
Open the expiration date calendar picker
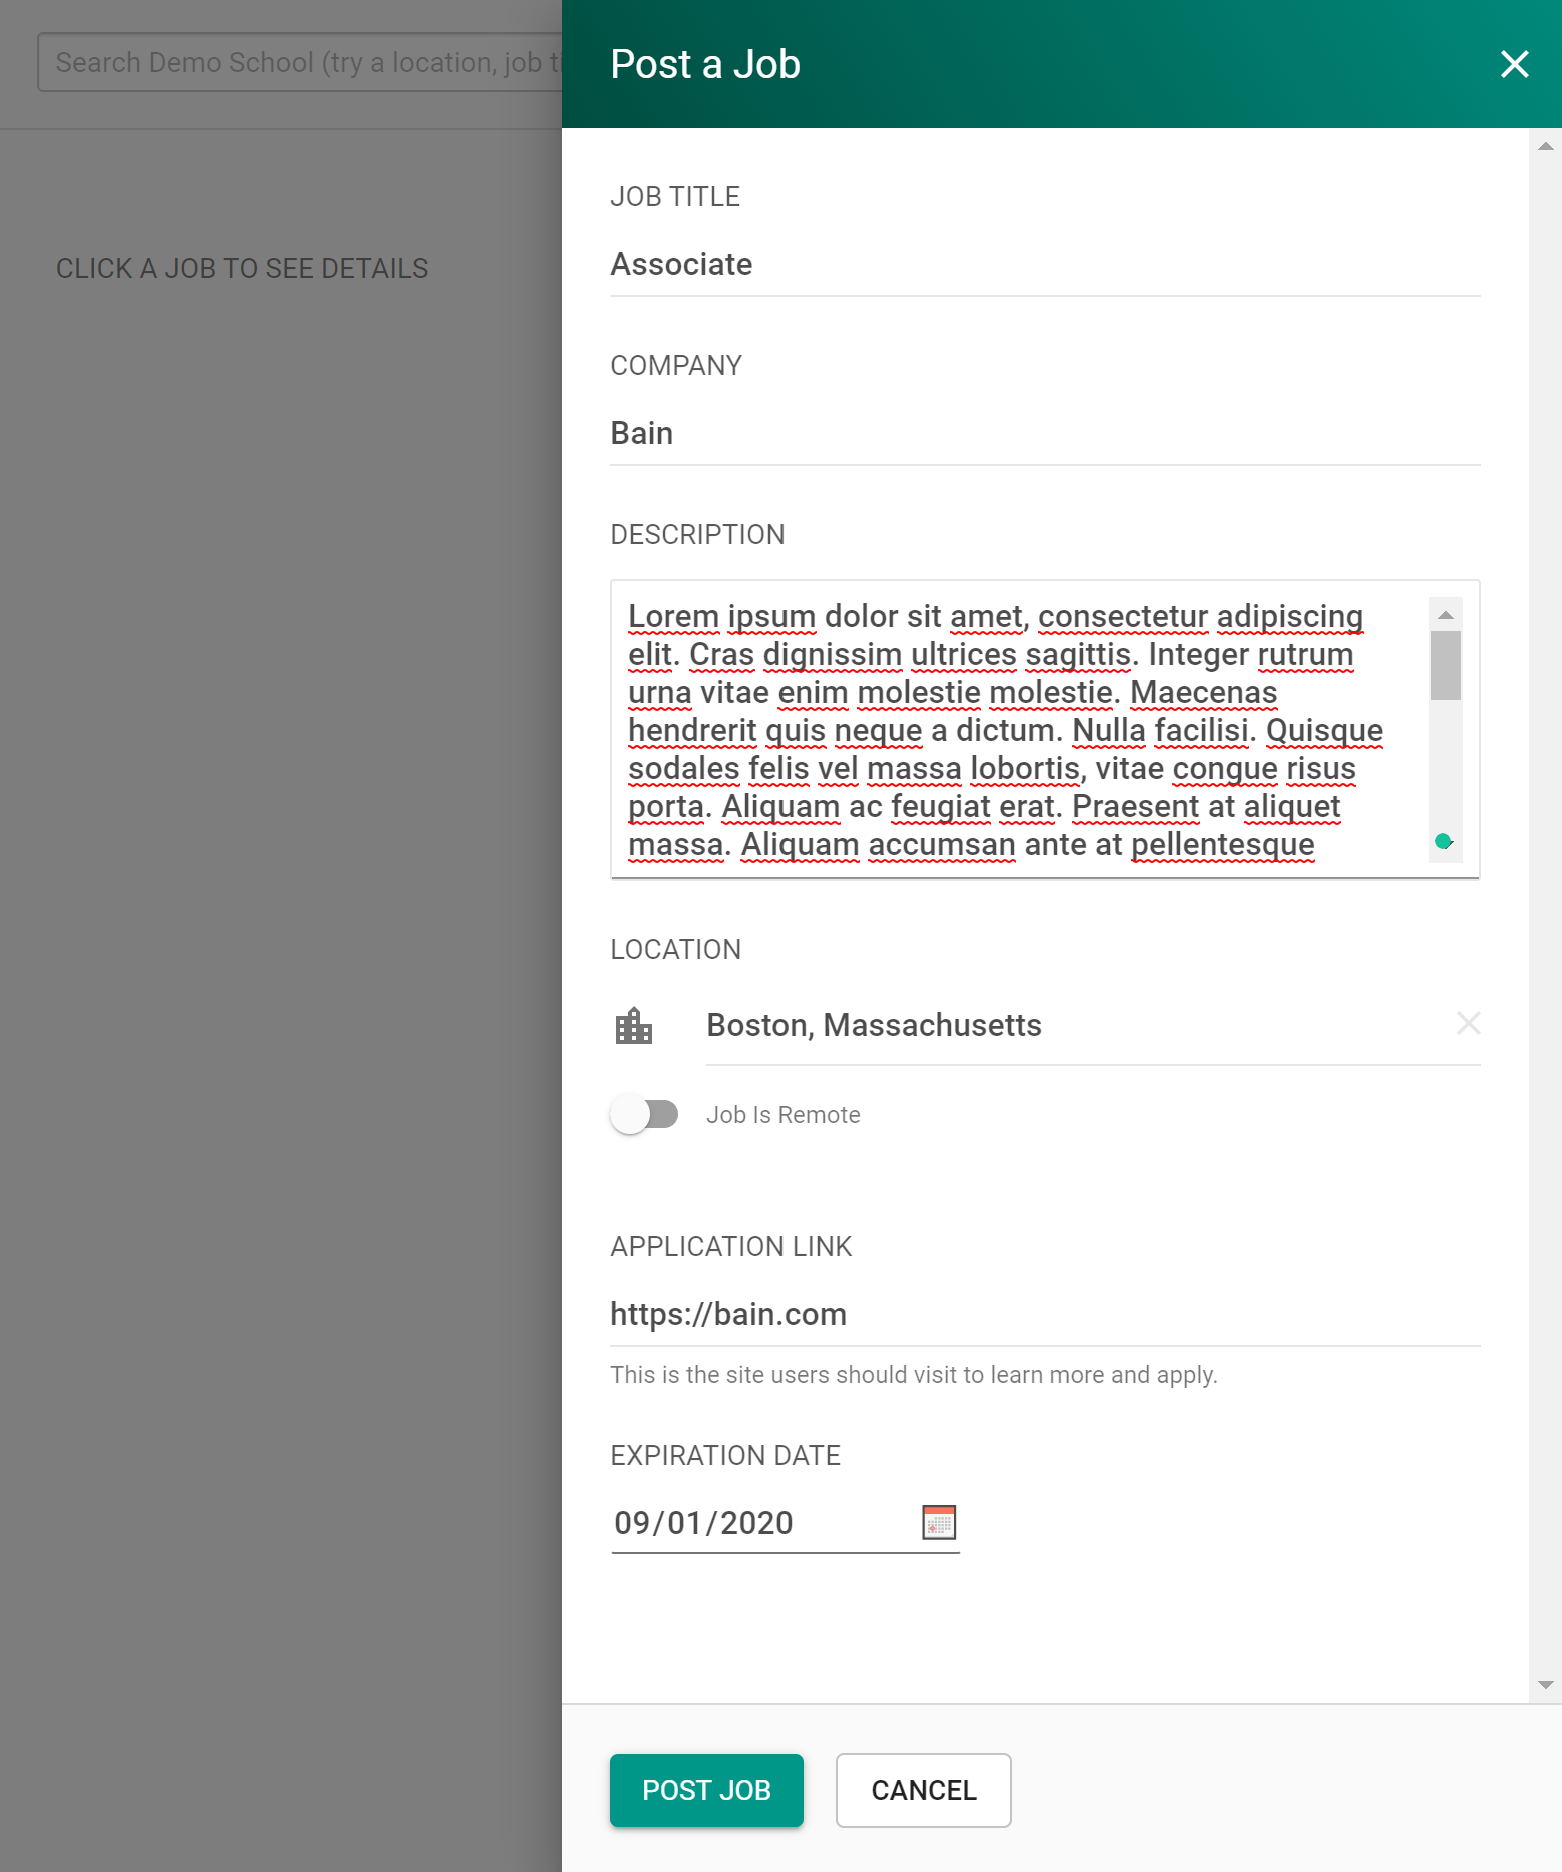coord(938,1522)
